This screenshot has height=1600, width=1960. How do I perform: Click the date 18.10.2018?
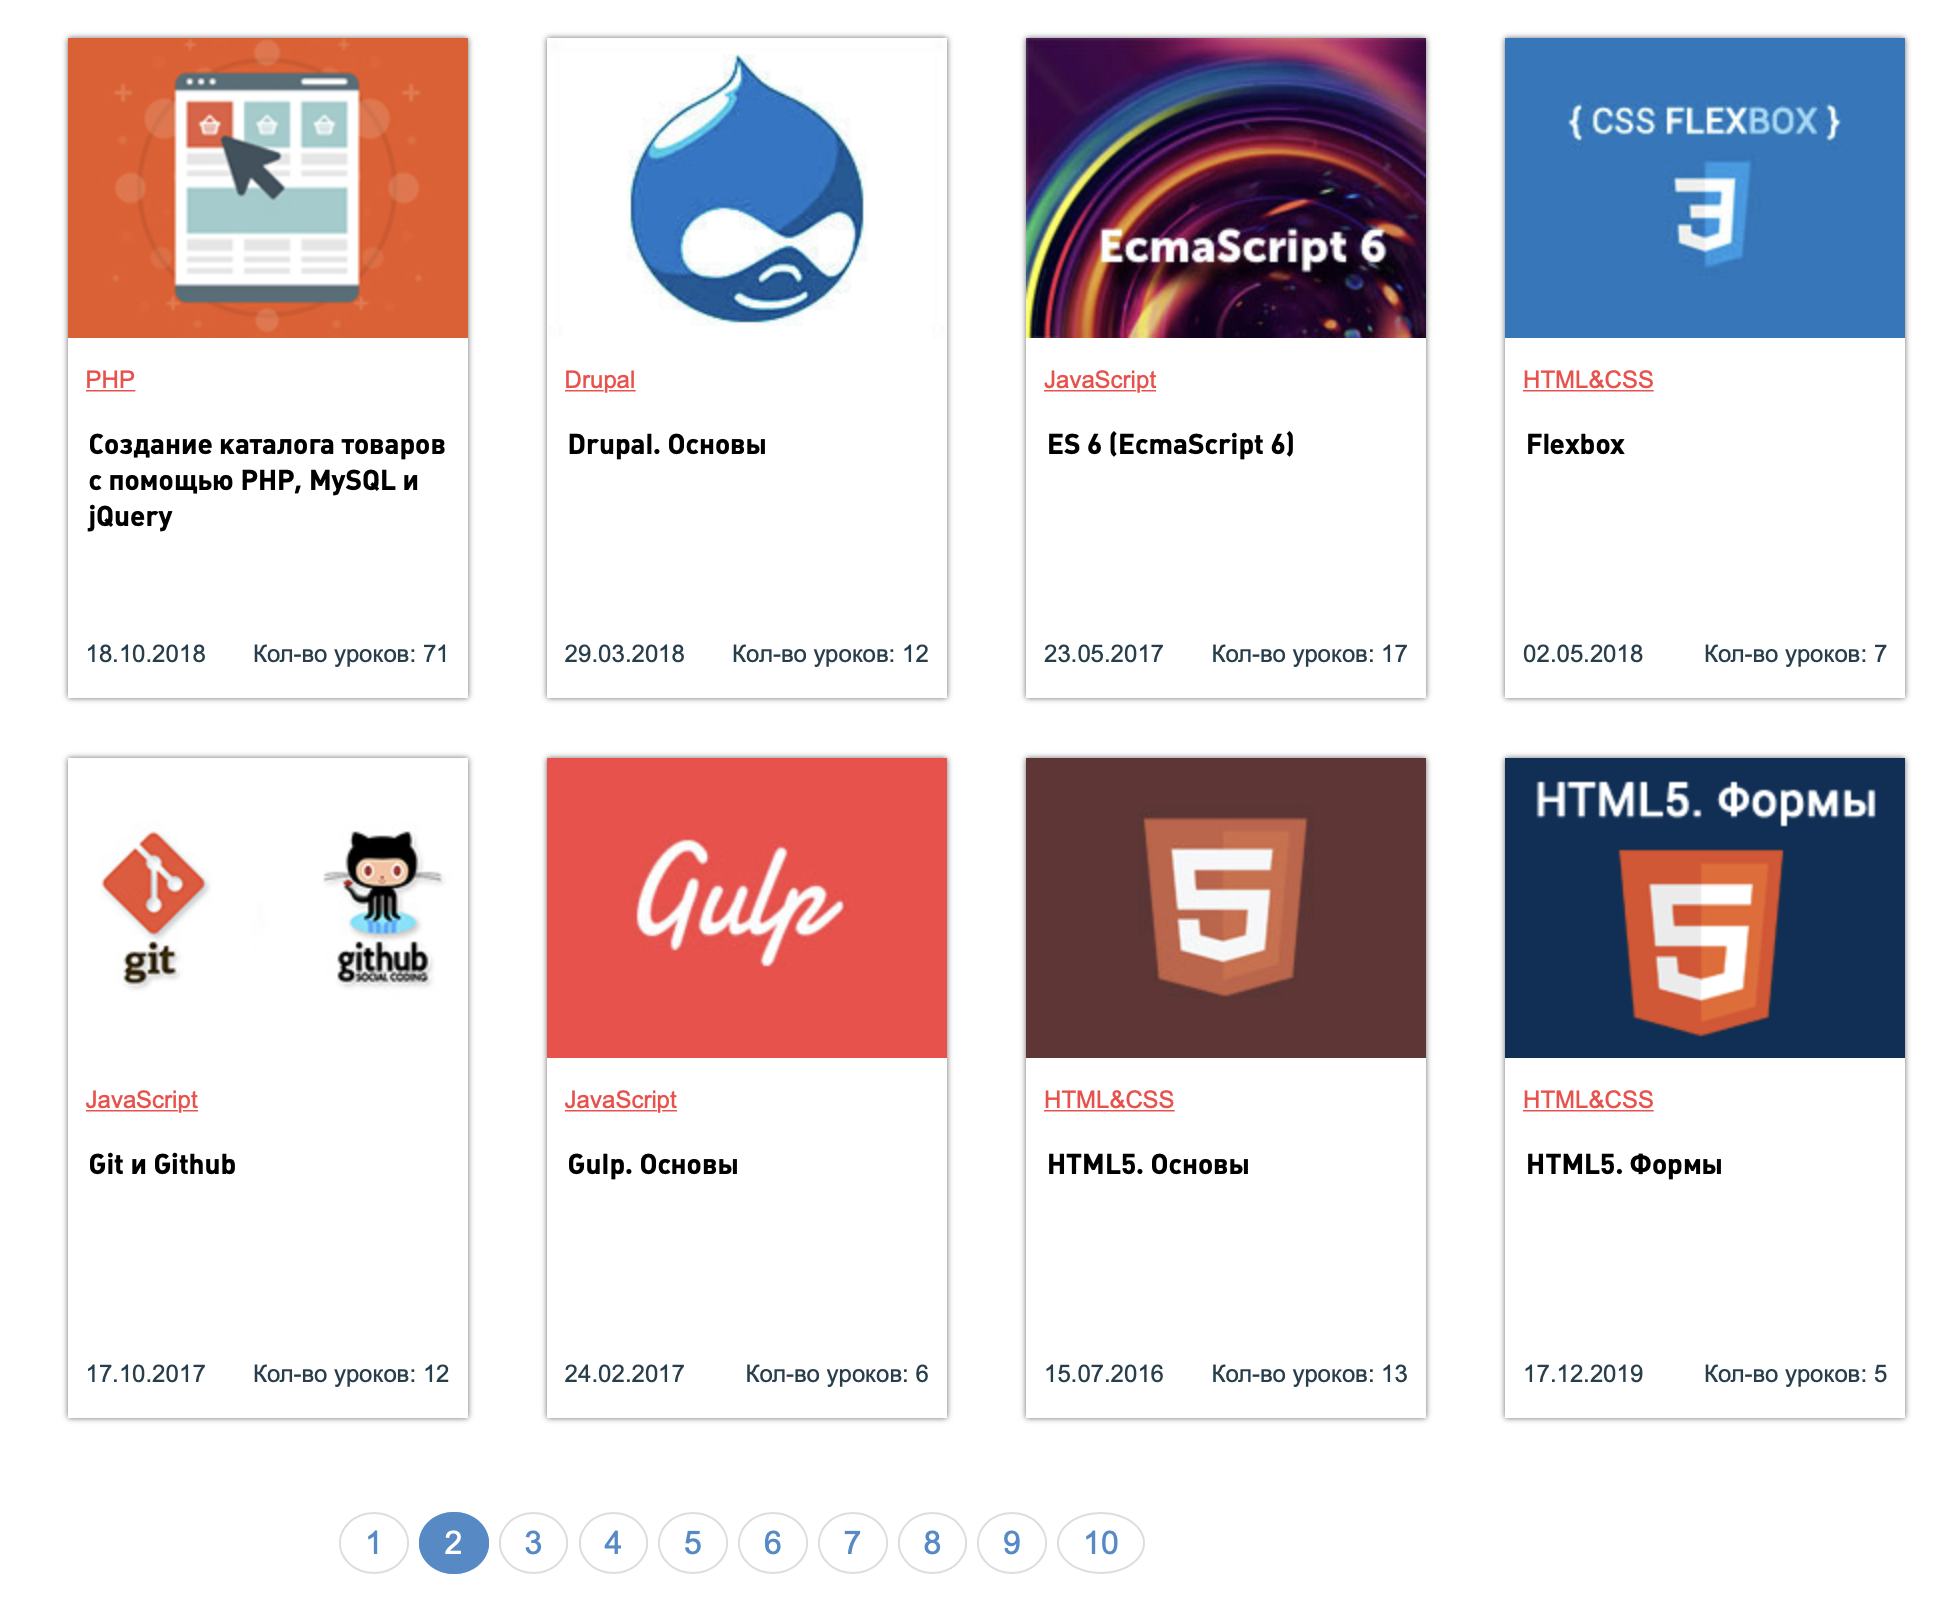pos(146,654)
